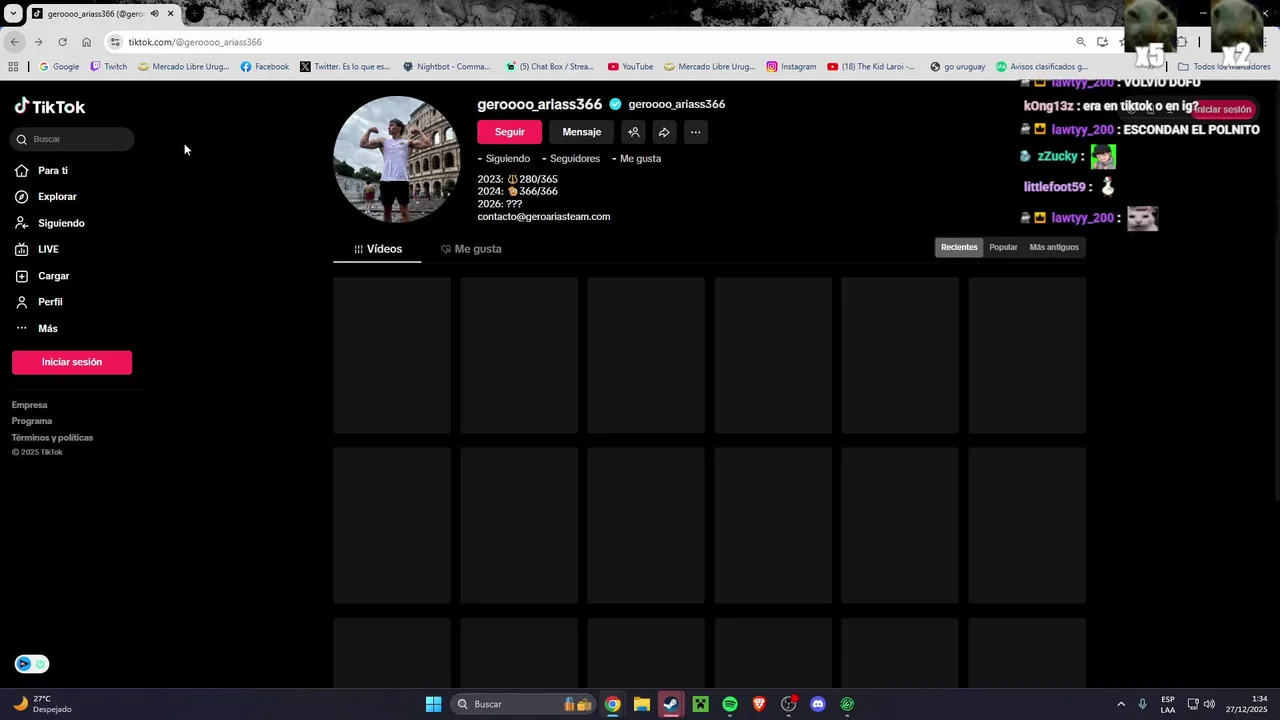Click the Siguiendo count on profile
Viewport: 1280px width, 720px height.
tap(504, 159)
